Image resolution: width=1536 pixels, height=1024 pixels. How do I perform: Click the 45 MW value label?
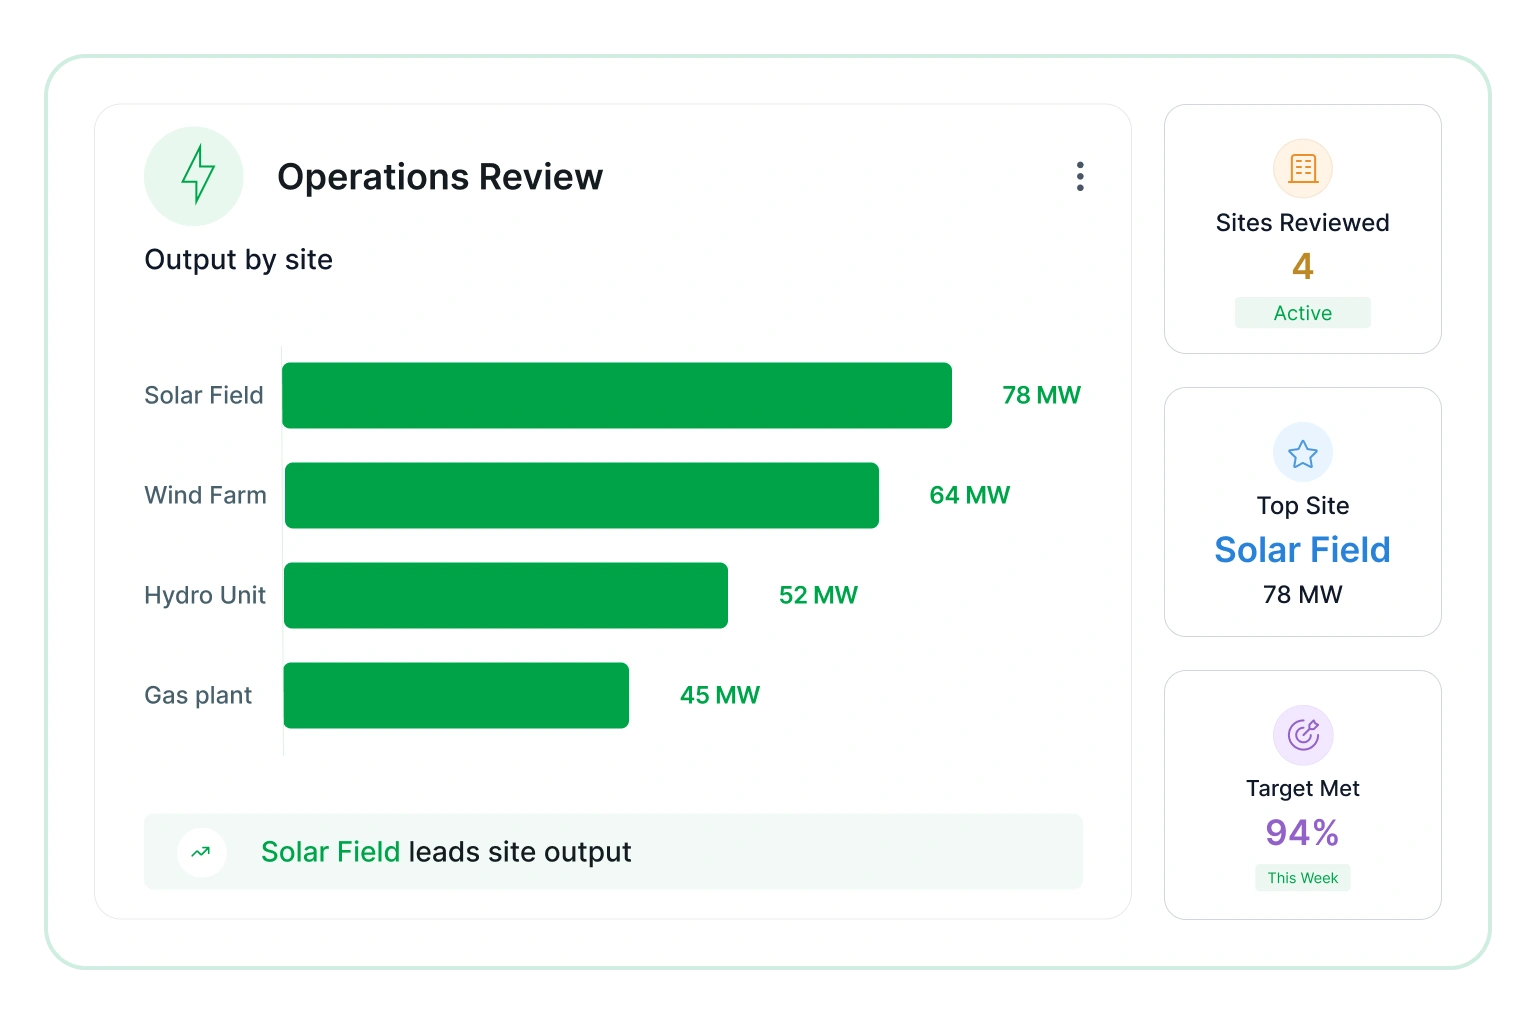[x=719, y=695]
